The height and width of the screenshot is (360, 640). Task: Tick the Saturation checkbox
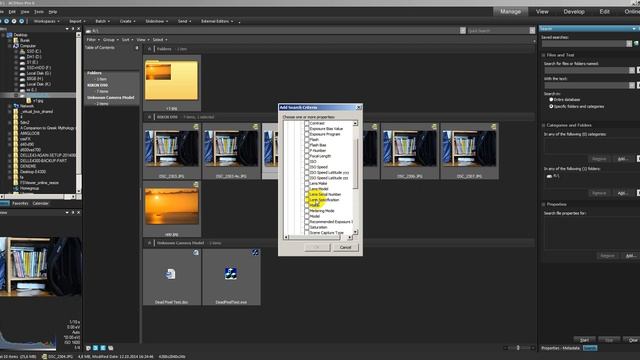(307, 227)
